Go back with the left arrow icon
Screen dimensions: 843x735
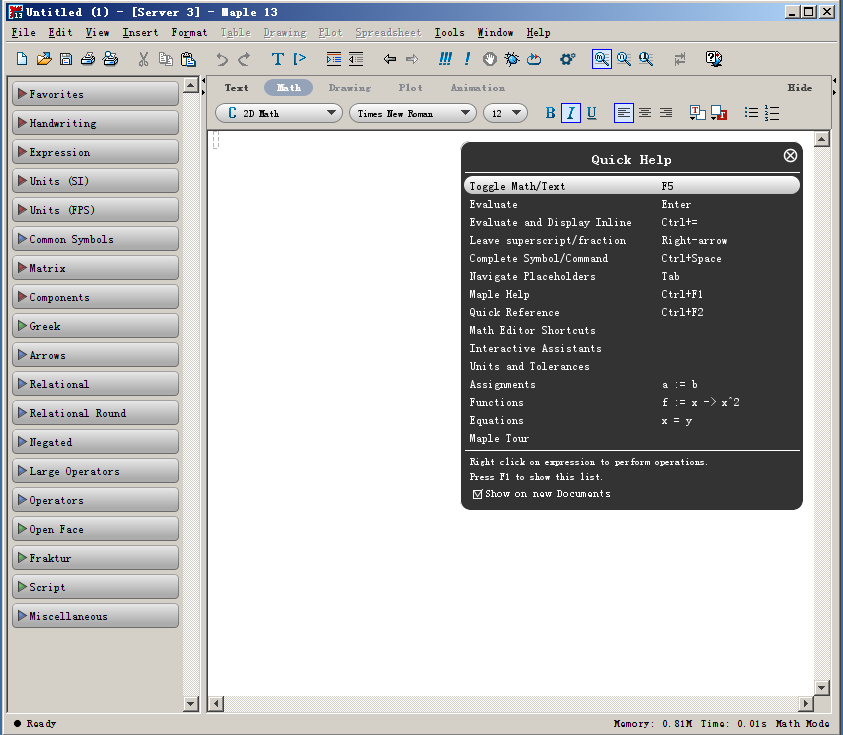pyautogui.click(x=390, y=59)
